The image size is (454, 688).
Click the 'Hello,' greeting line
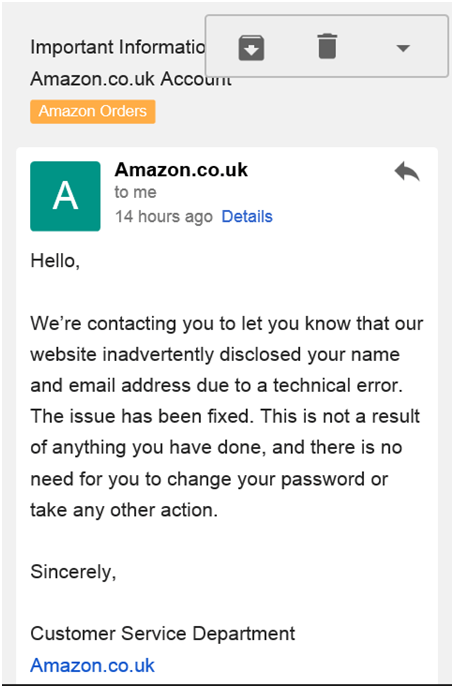(55, 261)
